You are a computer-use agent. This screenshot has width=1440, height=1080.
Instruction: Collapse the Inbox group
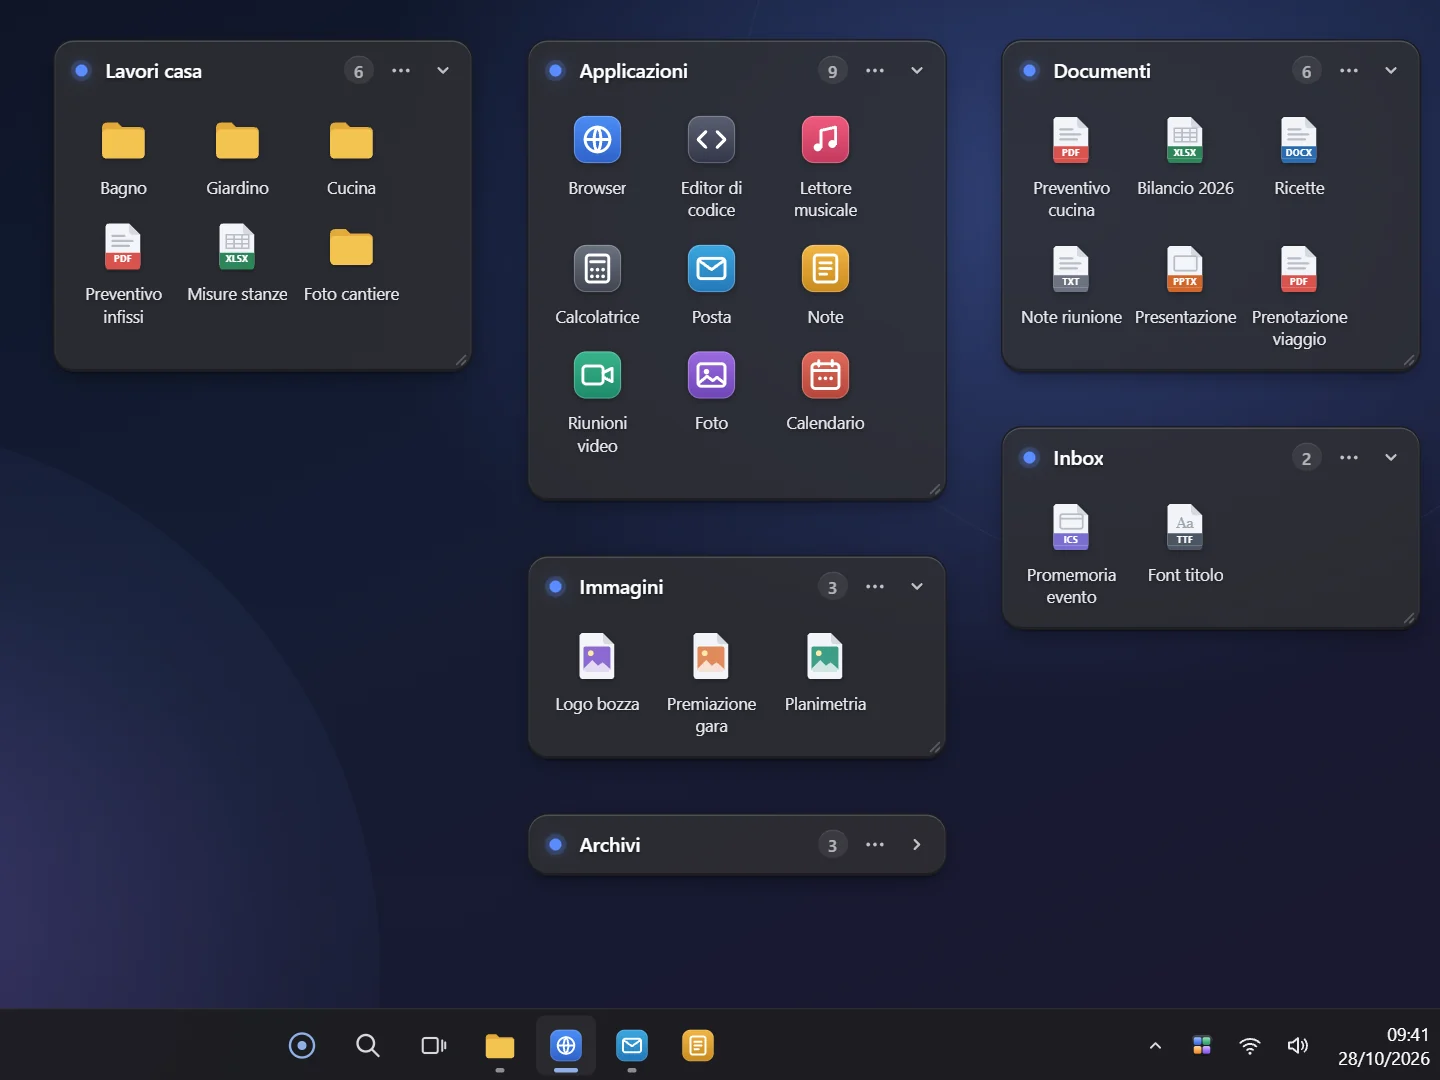click(x=1391, y=458)
